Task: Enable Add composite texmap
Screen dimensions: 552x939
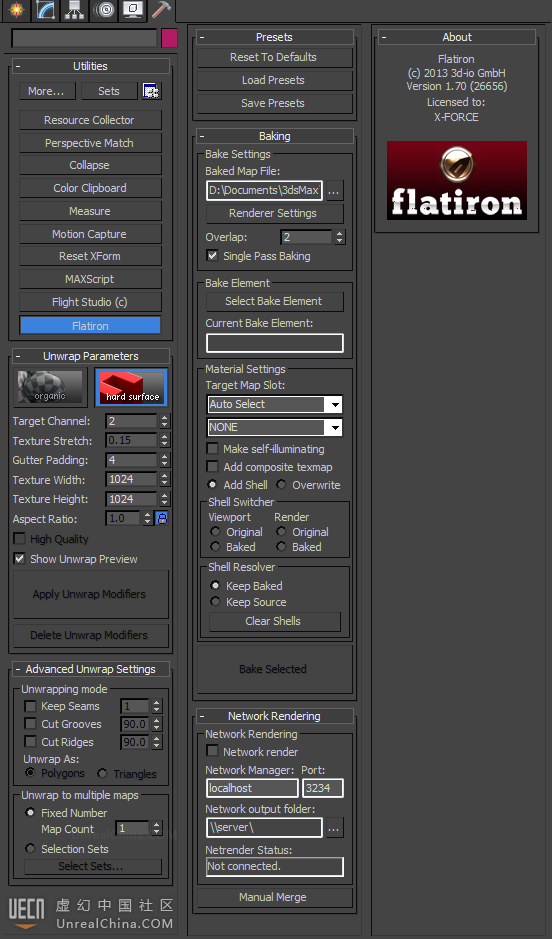Action: (x=212, y=467)
